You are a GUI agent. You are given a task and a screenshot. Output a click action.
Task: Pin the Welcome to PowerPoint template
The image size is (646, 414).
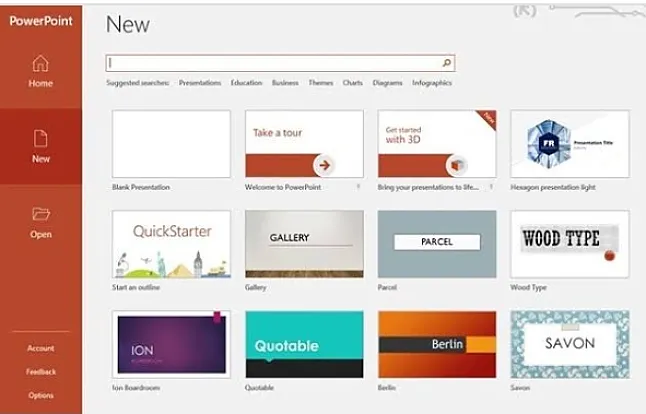358,187
